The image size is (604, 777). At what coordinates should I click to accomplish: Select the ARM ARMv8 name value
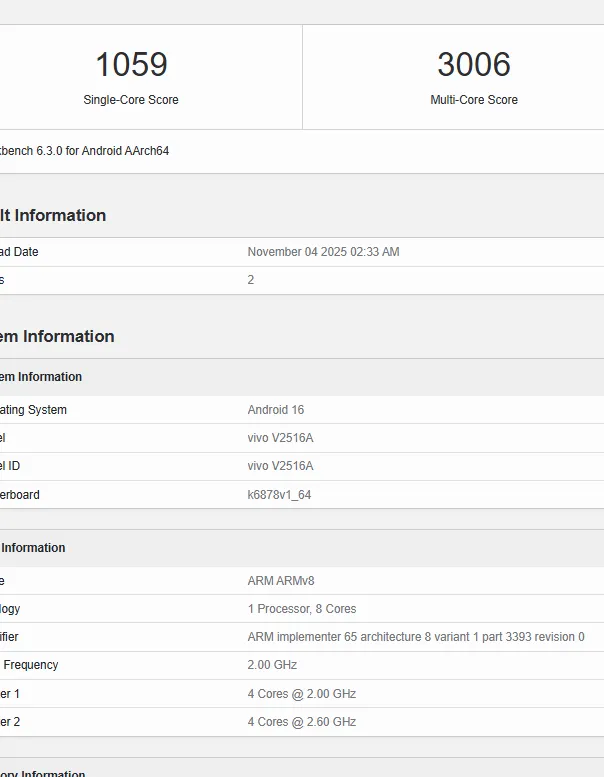[281, 581]
